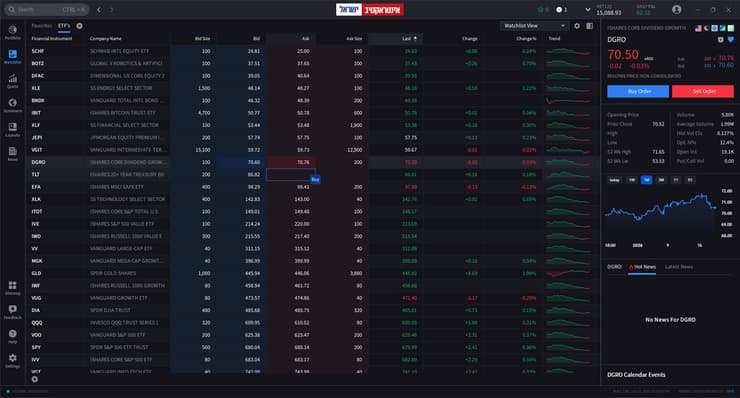Select the DFAC row

click(312, 76)
